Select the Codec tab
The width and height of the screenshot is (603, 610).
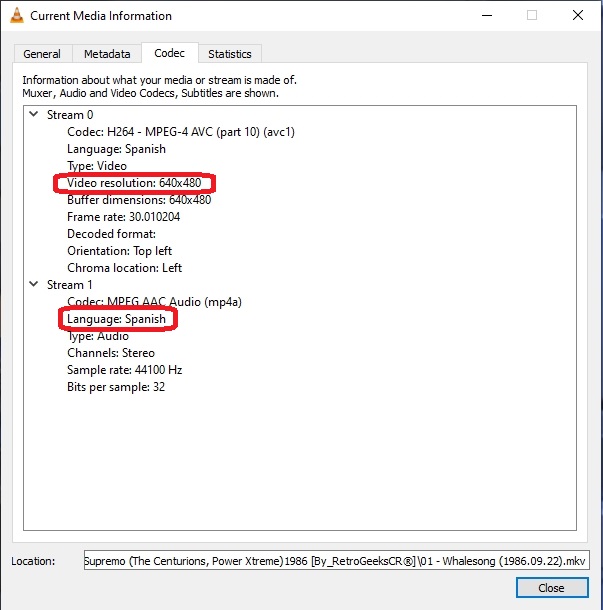170,53
